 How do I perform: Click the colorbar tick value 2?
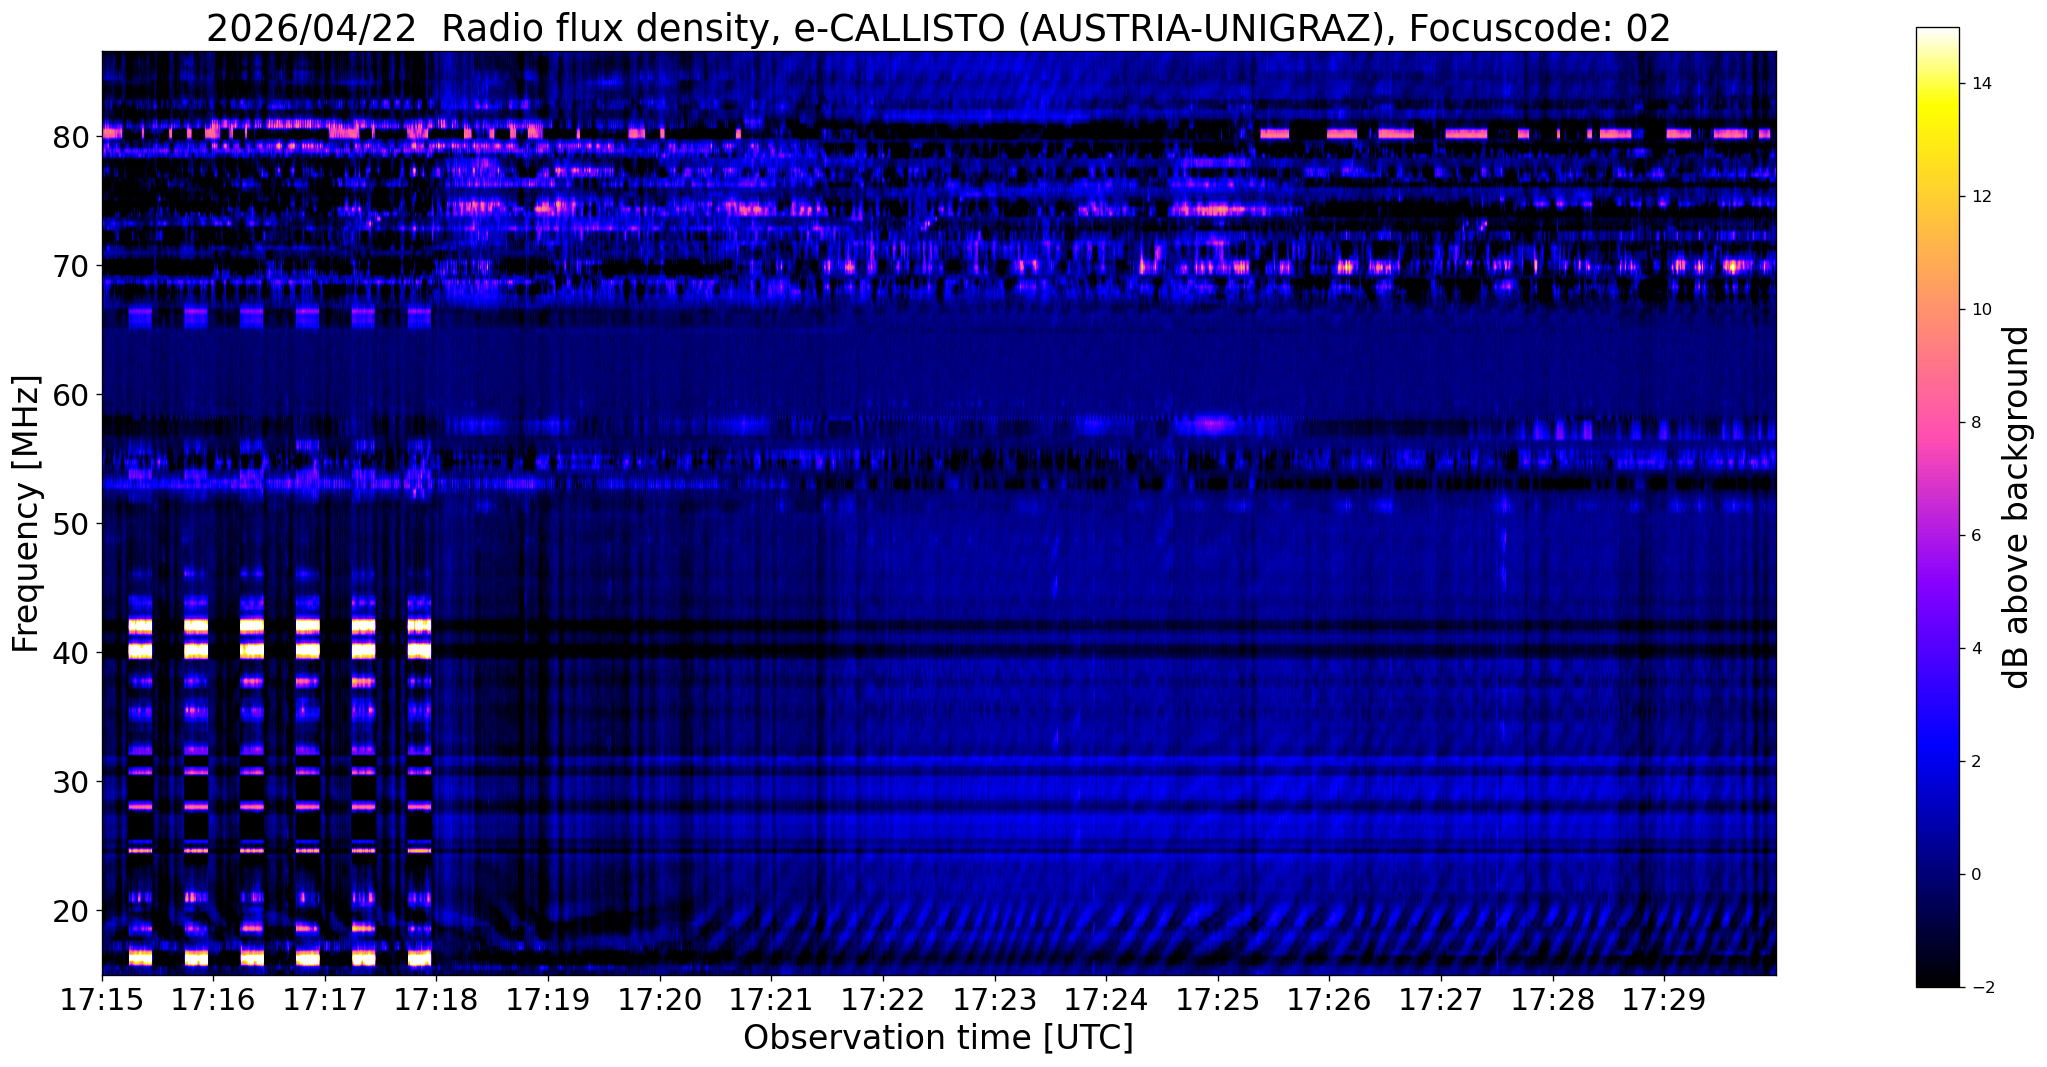coord(1976,762)
